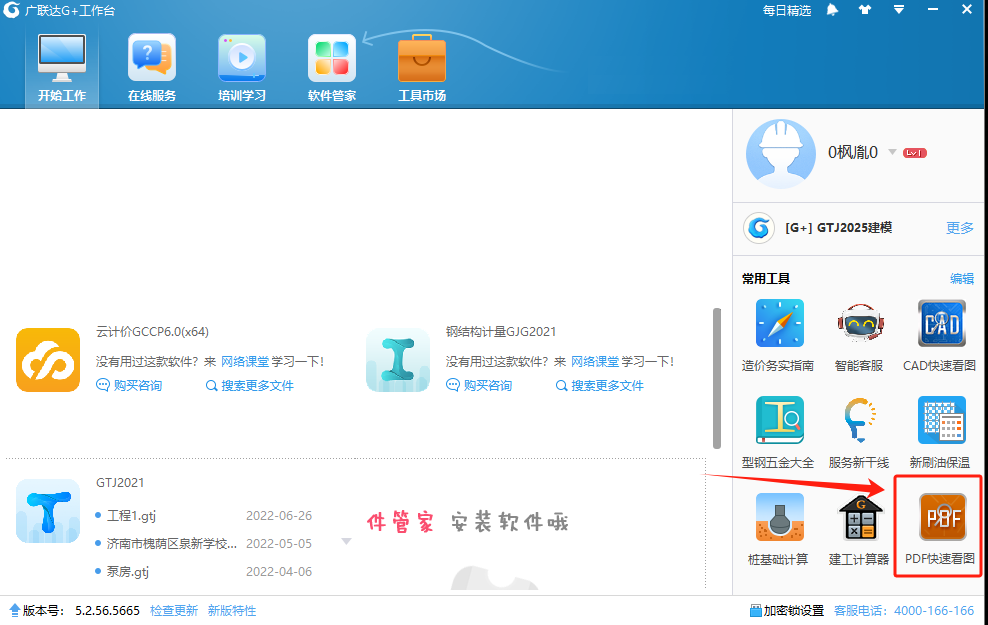Screen dimensions: 988x625
Task: Click the 广联达G+工作台 logo icon
Action: [x=11, y=10]
